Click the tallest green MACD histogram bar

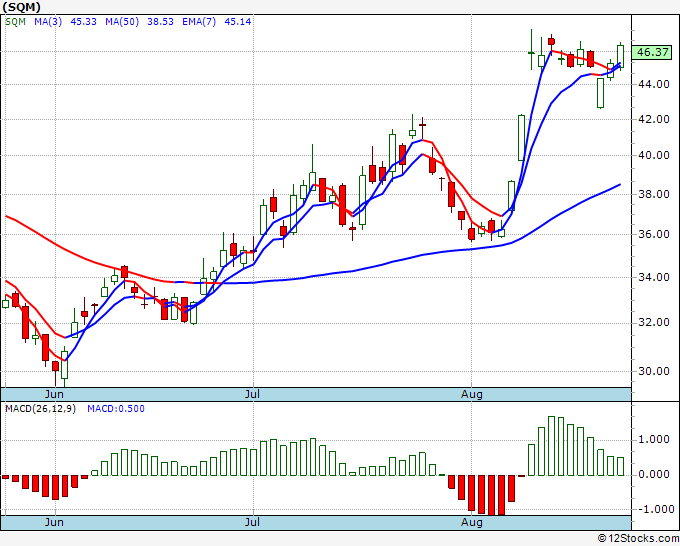tap(551, 446)
